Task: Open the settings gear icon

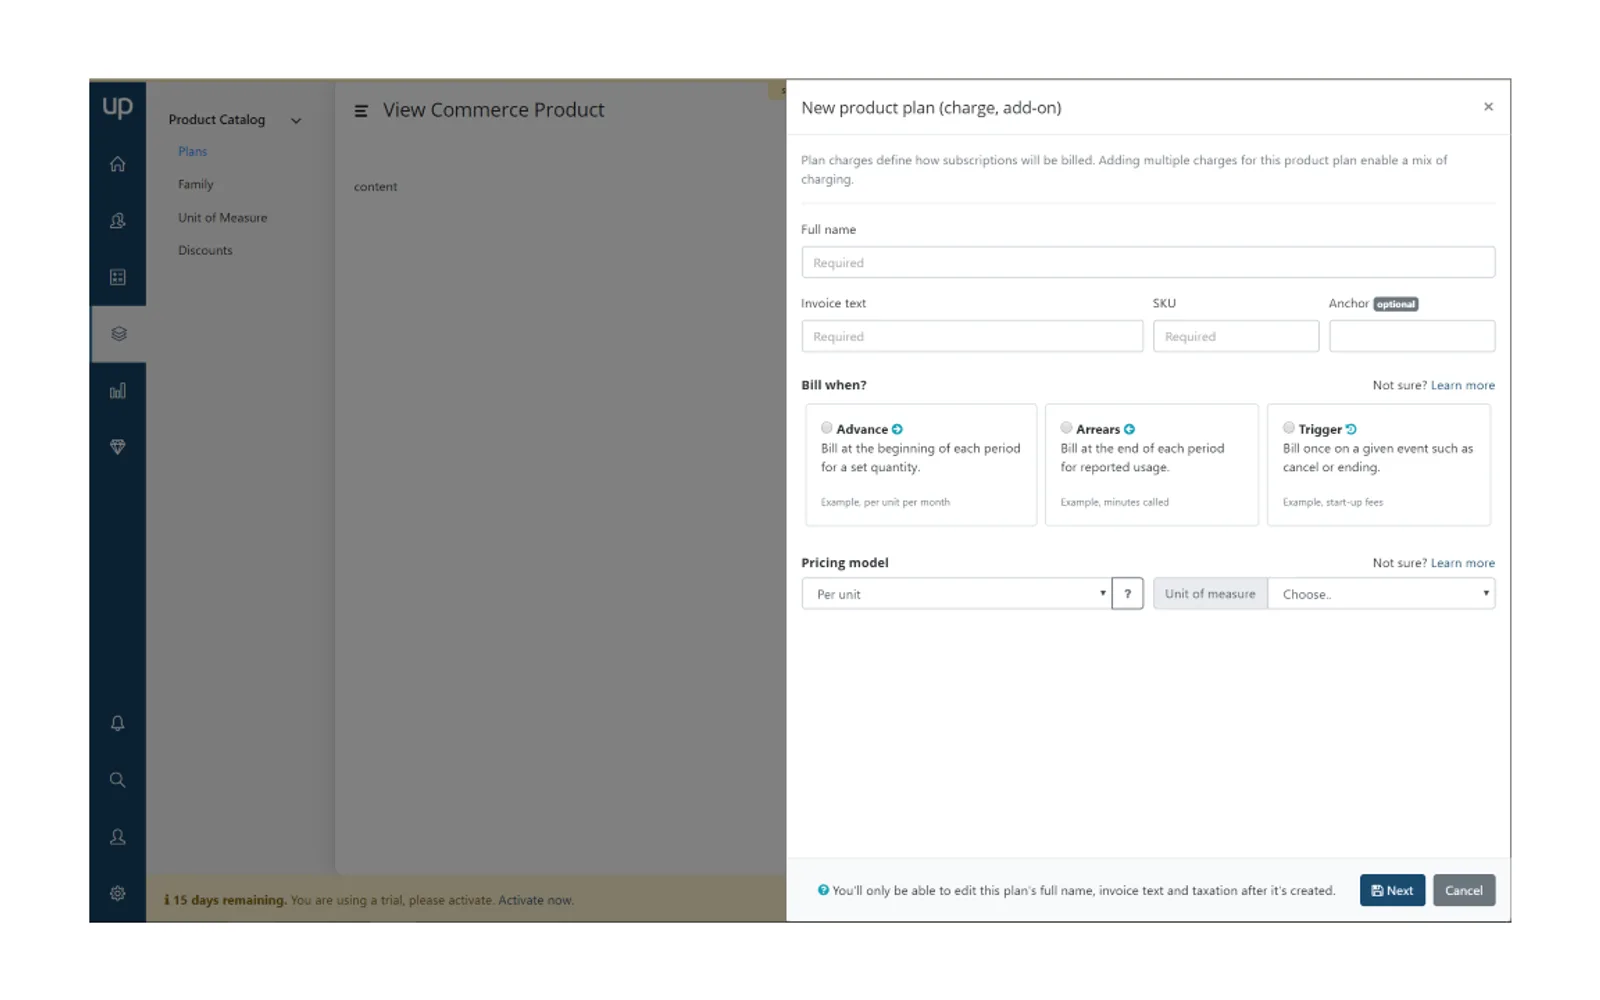Action: [x=118, y=893]
